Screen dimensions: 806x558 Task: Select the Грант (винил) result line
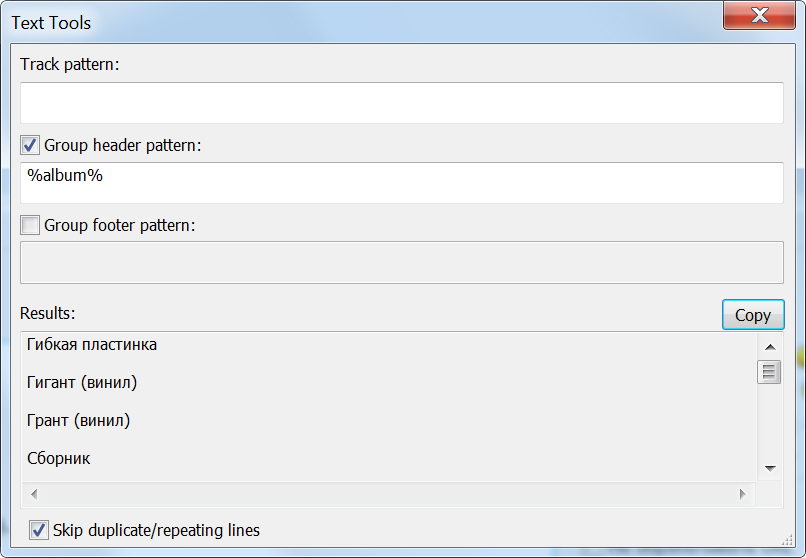click(x=79, y=421)
